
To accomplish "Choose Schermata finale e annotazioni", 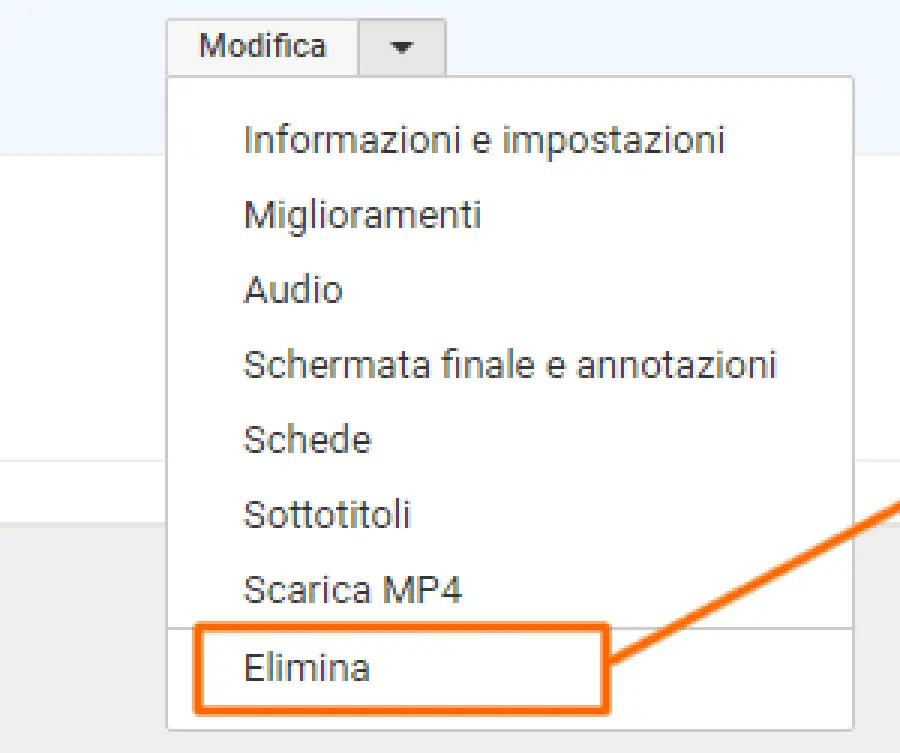I will pyautogui.click(x=510, y=366).
